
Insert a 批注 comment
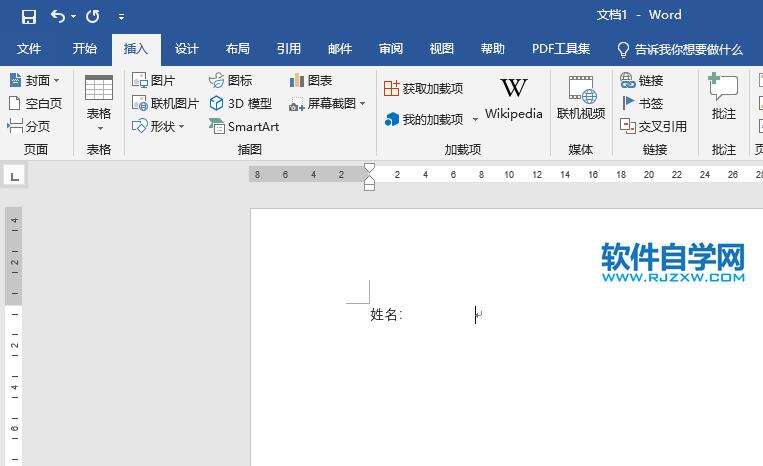point(724,97)
